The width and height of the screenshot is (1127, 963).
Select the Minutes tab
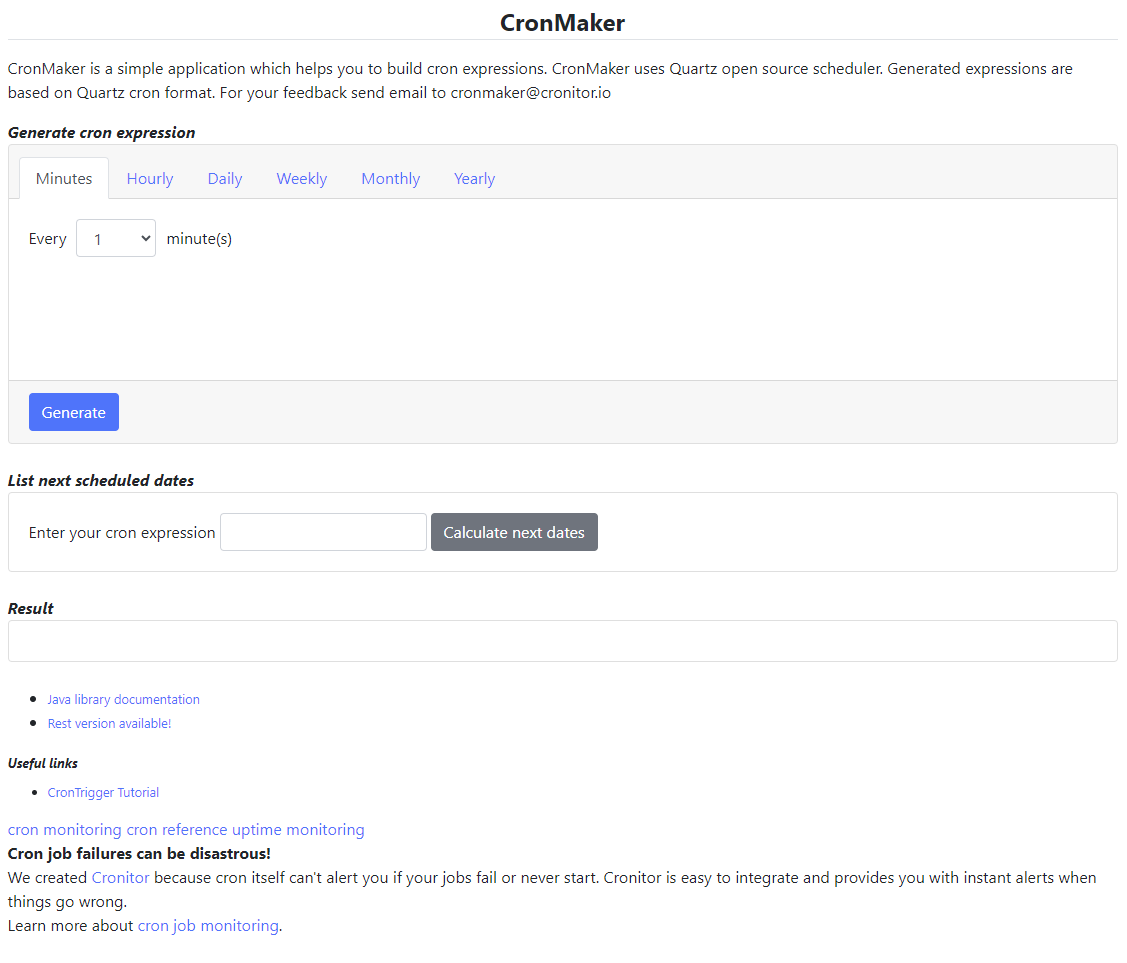[63, 177]
